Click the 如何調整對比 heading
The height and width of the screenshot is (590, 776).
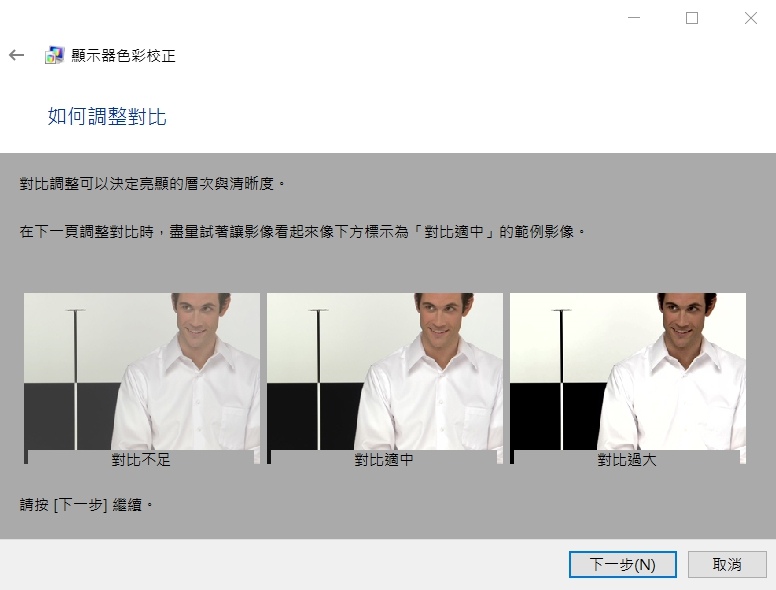click(x=107, y=117)
